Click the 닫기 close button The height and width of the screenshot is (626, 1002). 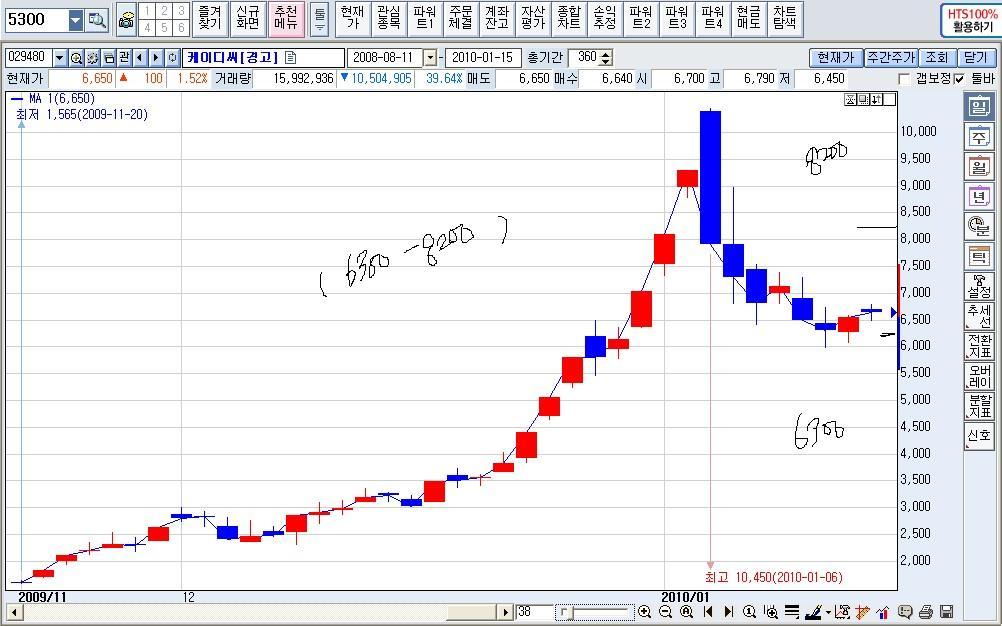click(976, 57)
